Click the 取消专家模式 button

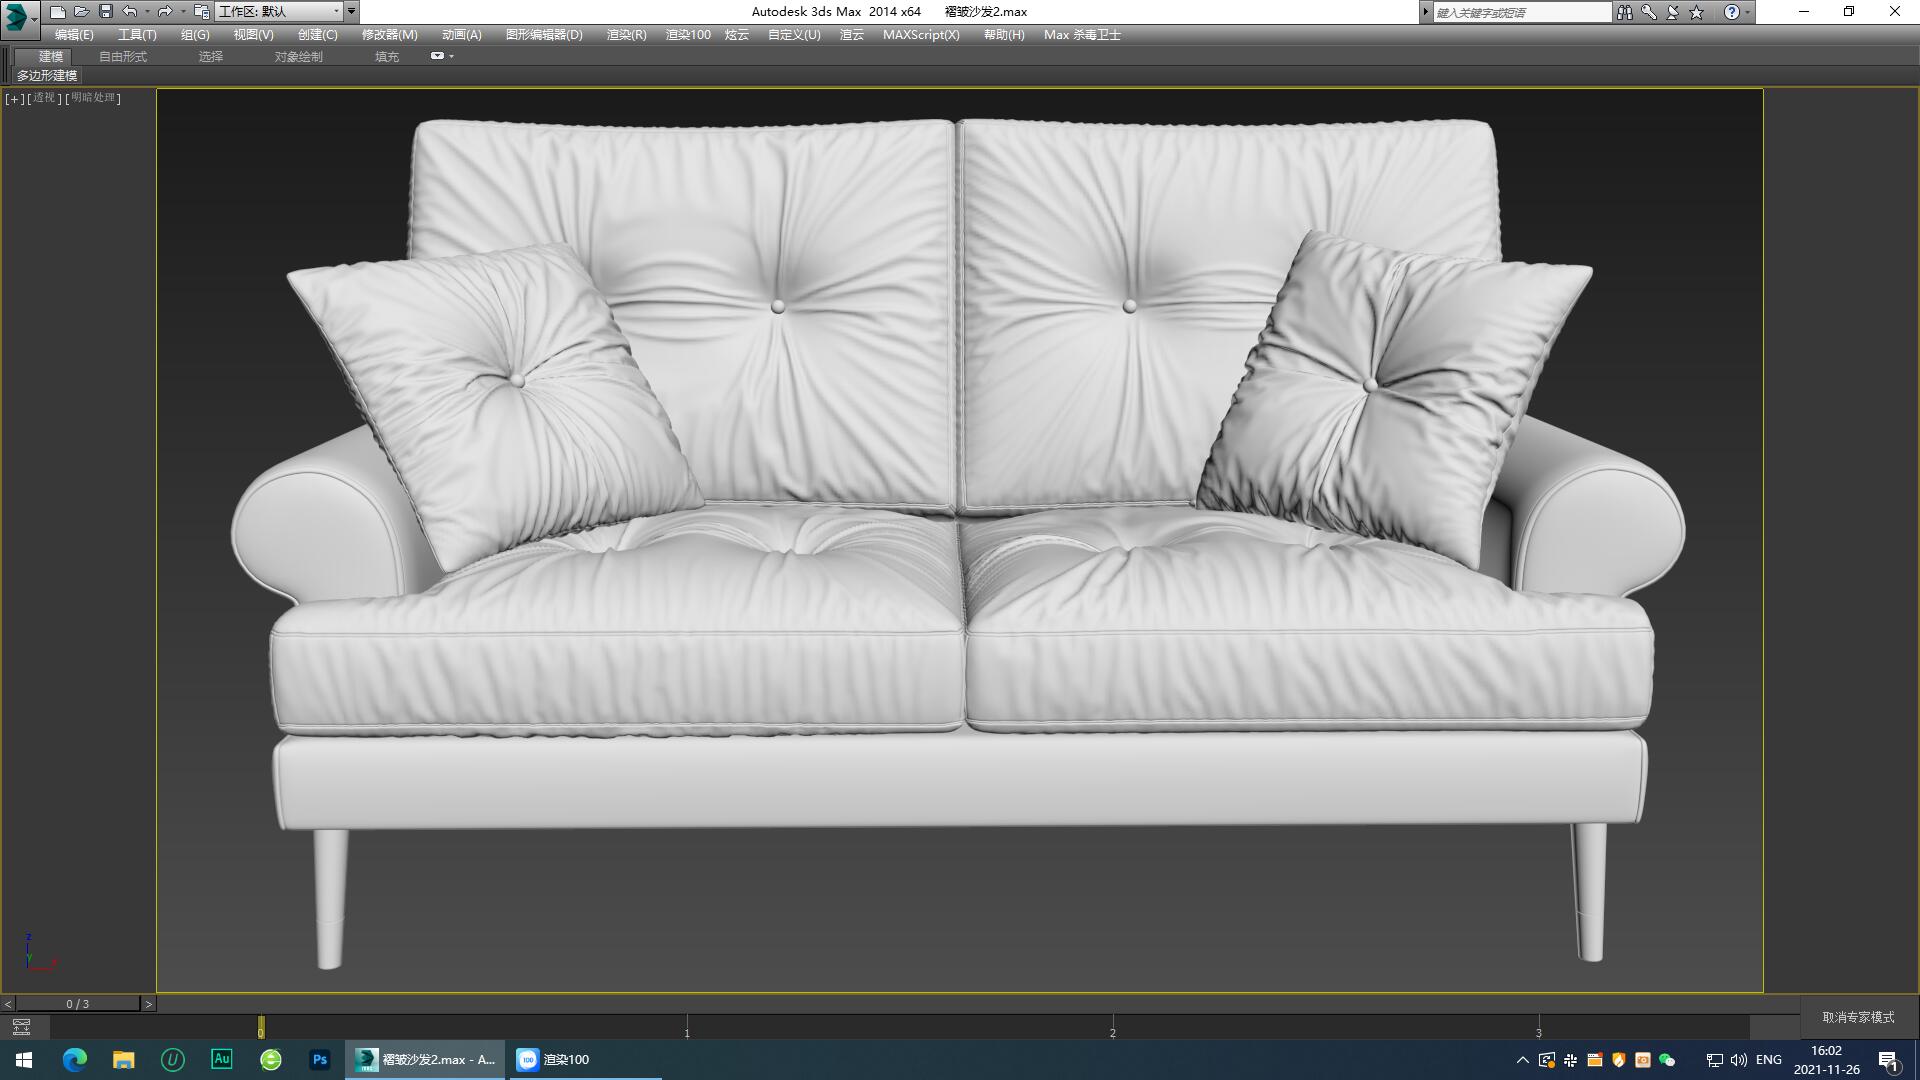[1857, 1015]
